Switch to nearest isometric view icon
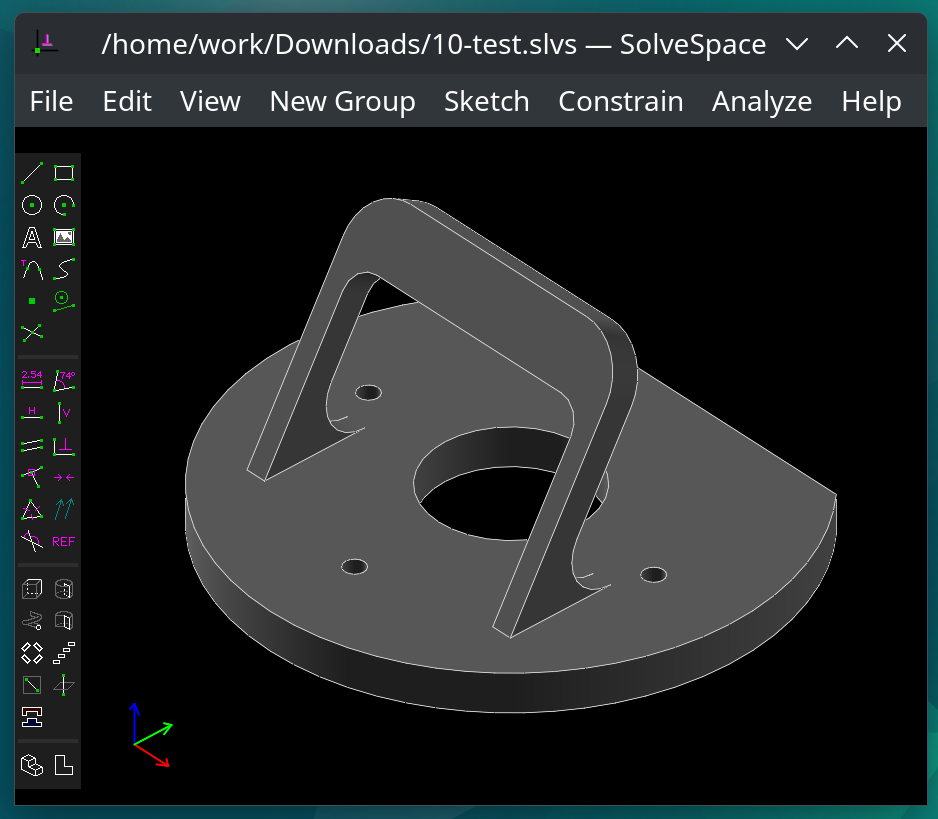Viewport: 938px width, 819px height. [x=32, y=766]
